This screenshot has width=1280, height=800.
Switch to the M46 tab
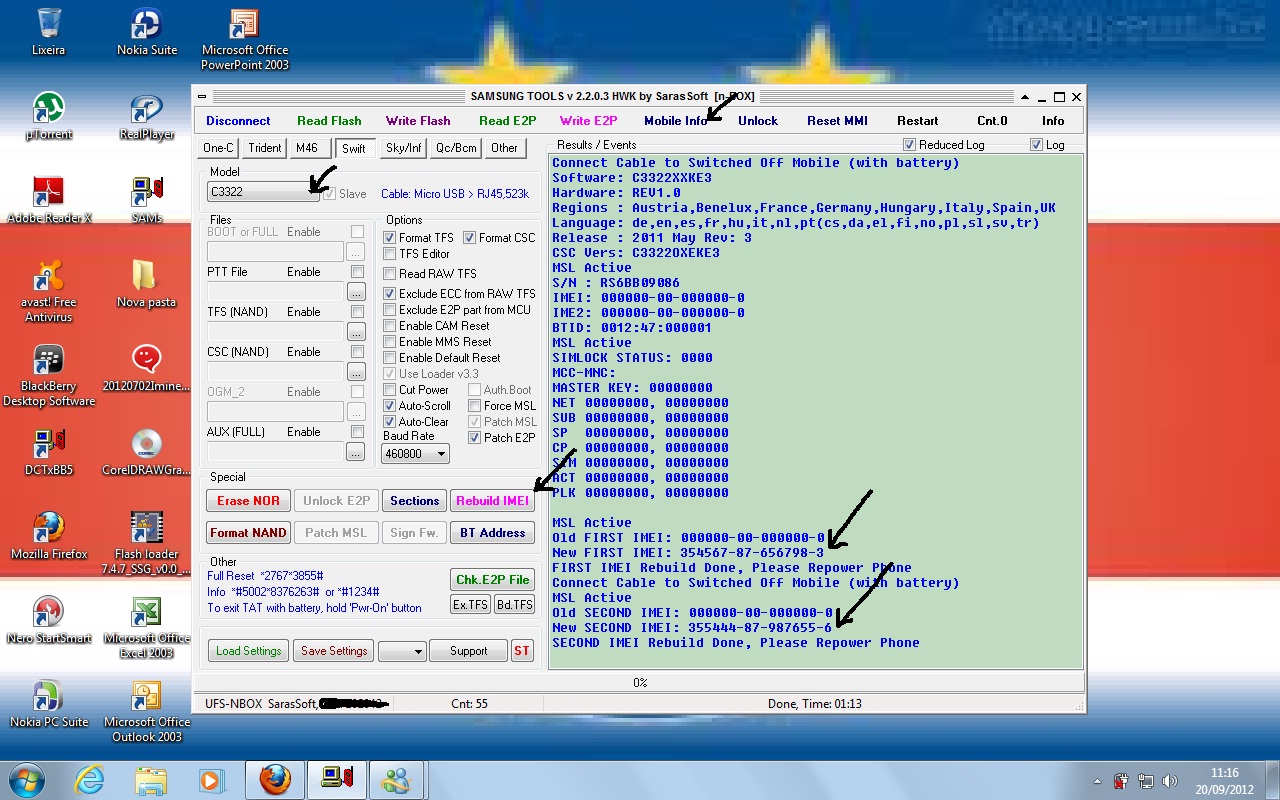[x=307, y=148]
